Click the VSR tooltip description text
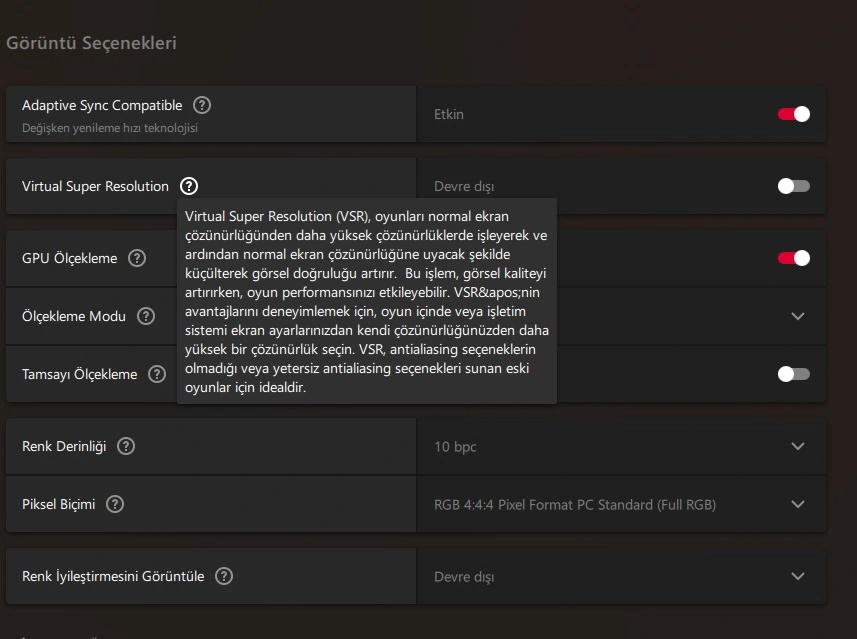Image resolution: width=857 pixels, height=639 pixels. coord(367,302)
